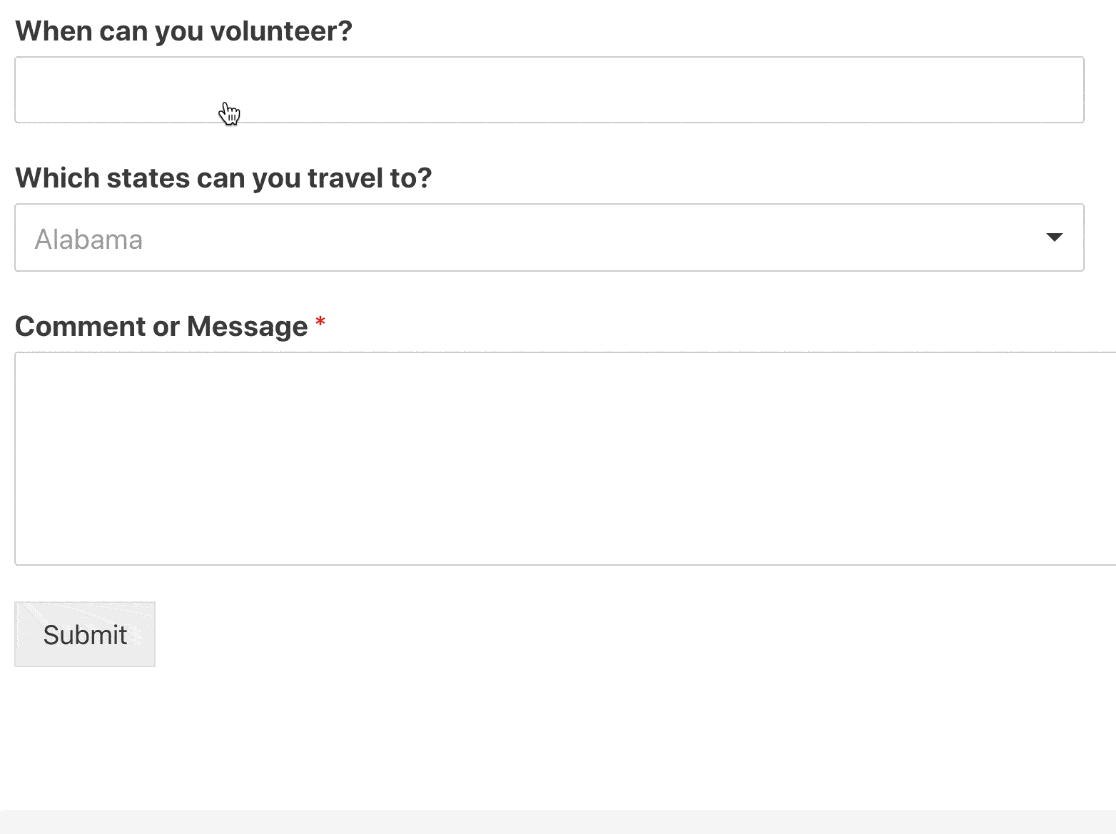
Task: Open the states dropdown arrow
Action: click(1053, 238)
